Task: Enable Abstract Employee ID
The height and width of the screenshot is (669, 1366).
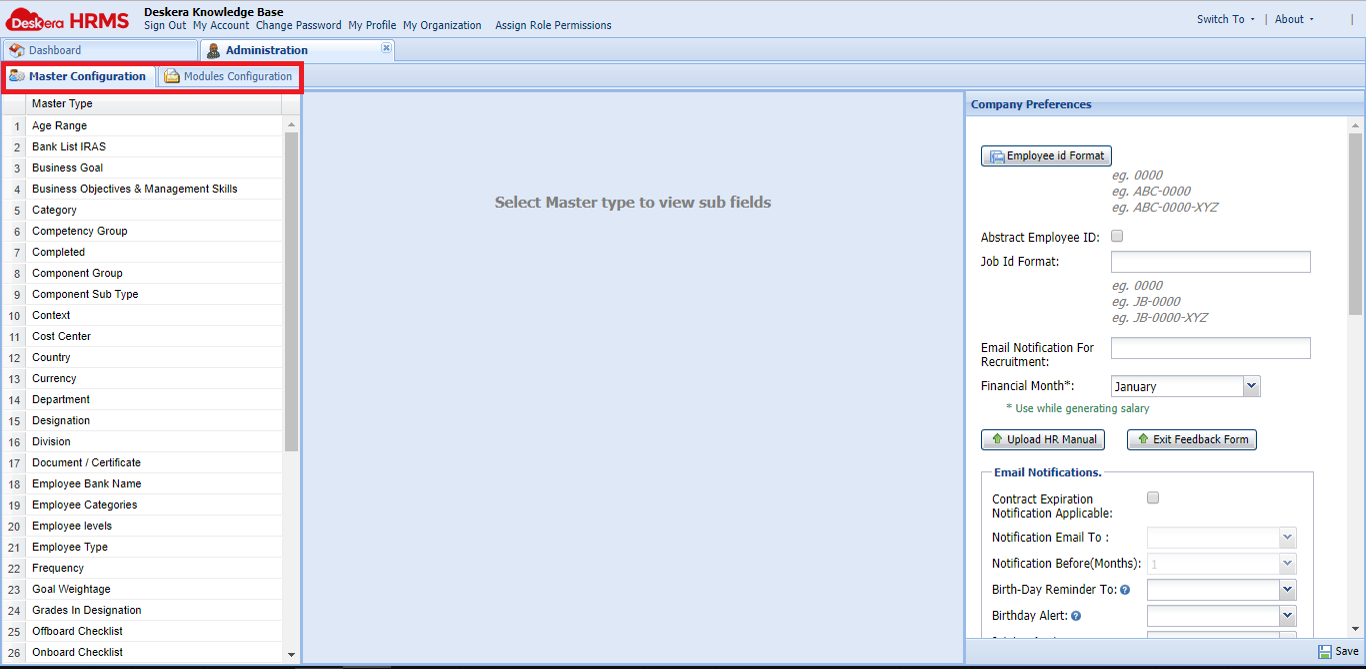Action: [1116, 236]
